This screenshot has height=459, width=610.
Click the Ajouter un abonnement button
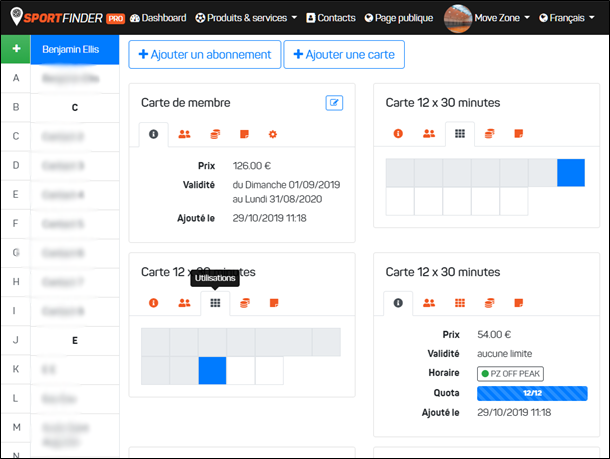[204, 54]
